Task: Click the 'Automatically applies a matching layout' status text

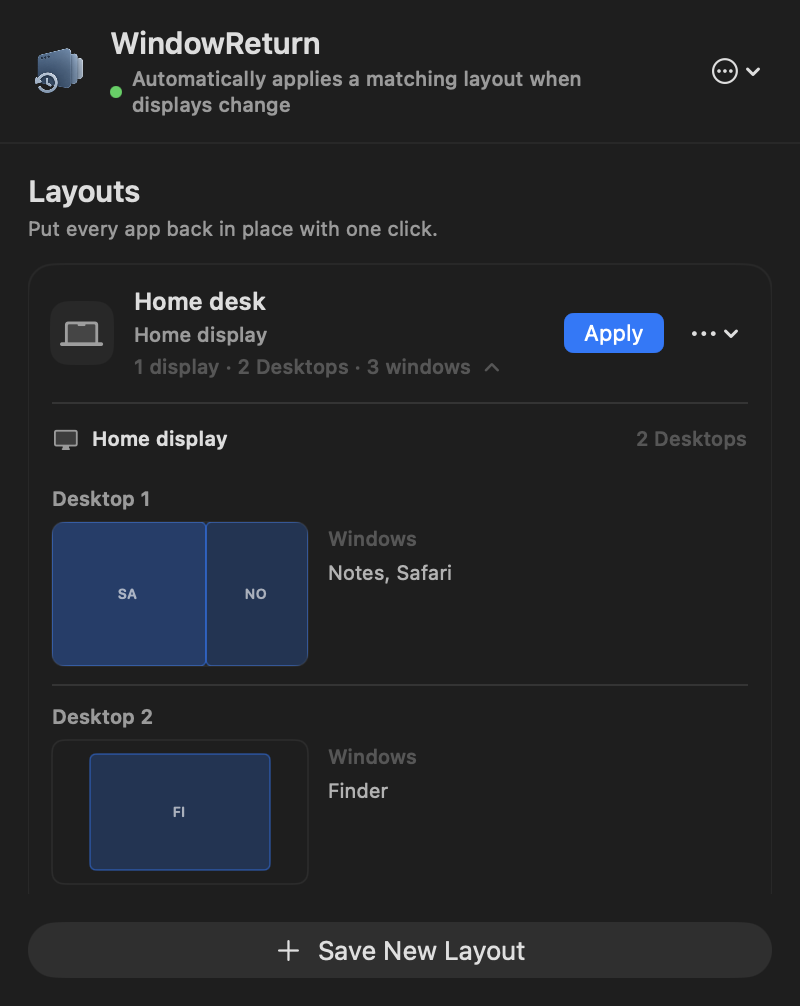Action: pyautogui.click(x=357, y=92)
